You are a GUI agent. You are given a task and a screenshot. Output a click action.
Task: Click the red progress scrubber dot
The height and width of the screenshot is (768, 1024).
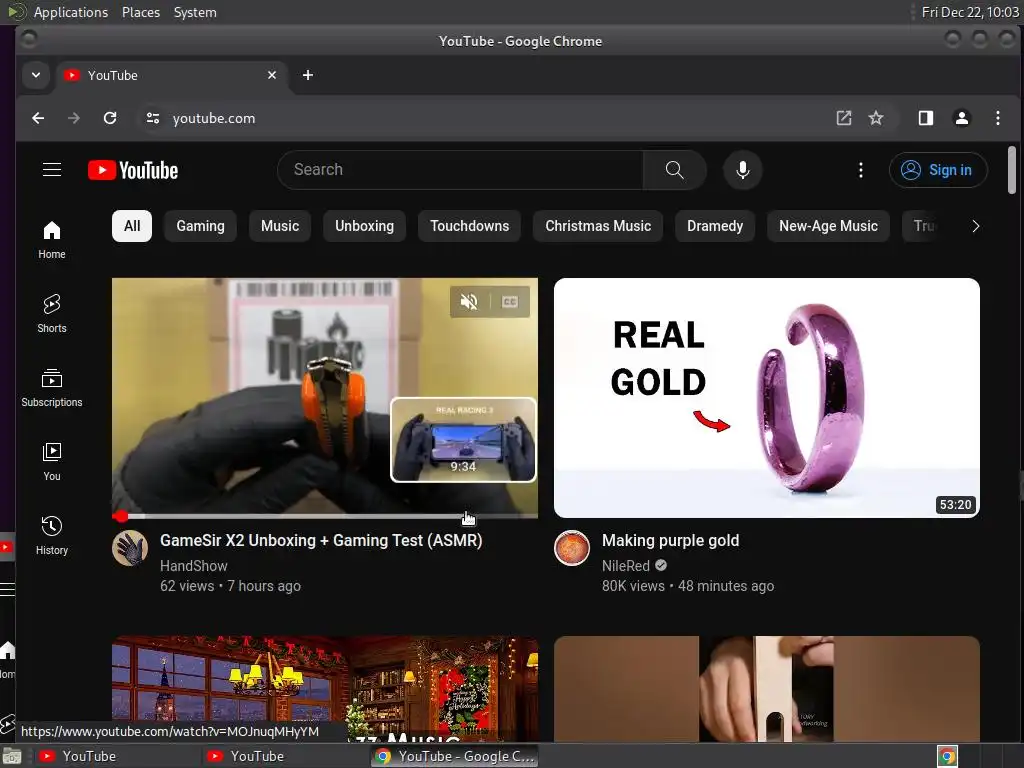(x=121, y=516)
